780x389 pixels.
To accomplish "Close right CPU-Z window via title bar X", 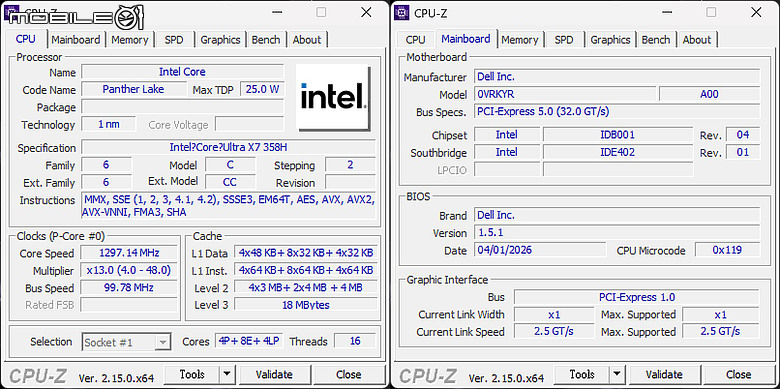I will click(x=756, y=12).
